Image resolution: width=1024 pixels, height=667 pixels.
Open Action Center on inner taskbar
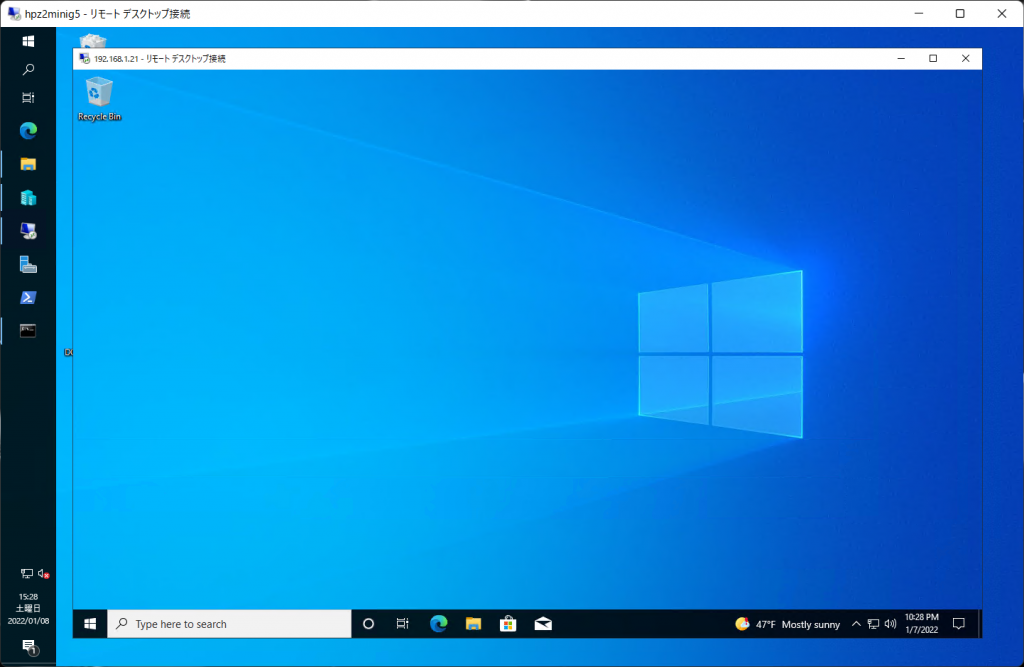coord(959,624)
